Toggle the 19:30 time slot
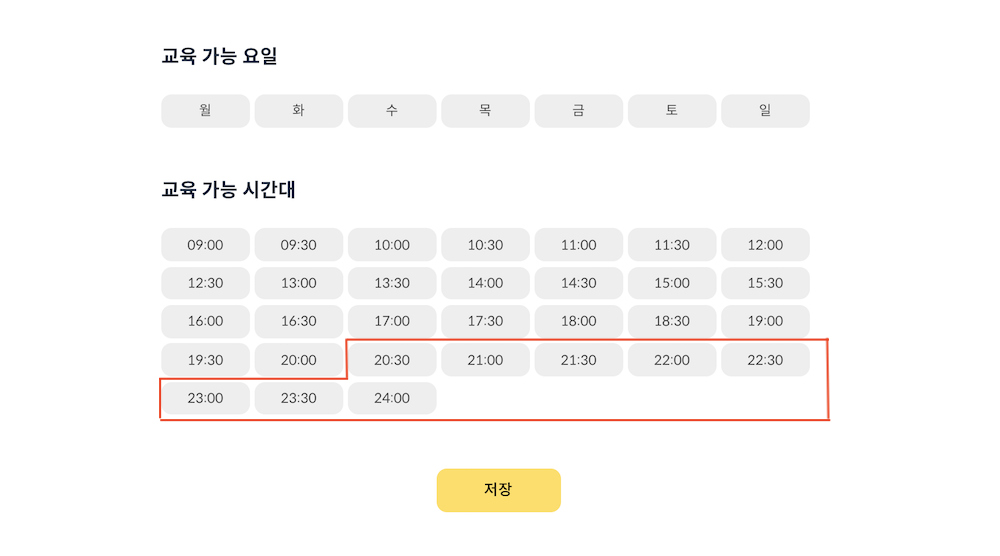The width and height of the screenshot is (1000, 556). pyautogui.click(x=205, y=360)
